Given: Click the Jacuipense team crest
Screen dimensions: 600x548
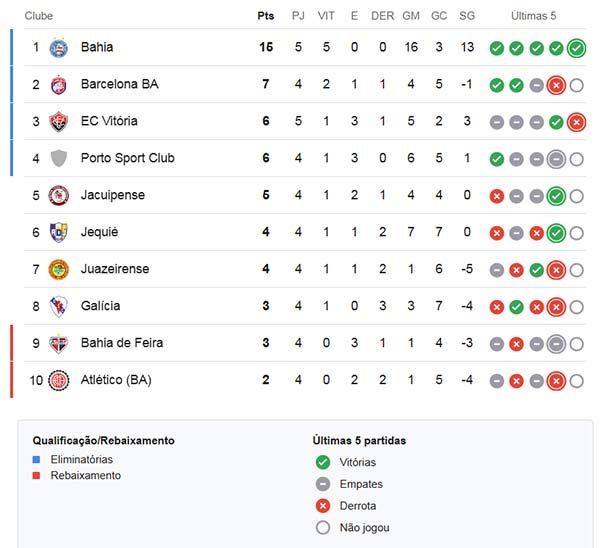Looking at the screenshot, I should pyautogui.click(x=59, y=195).
